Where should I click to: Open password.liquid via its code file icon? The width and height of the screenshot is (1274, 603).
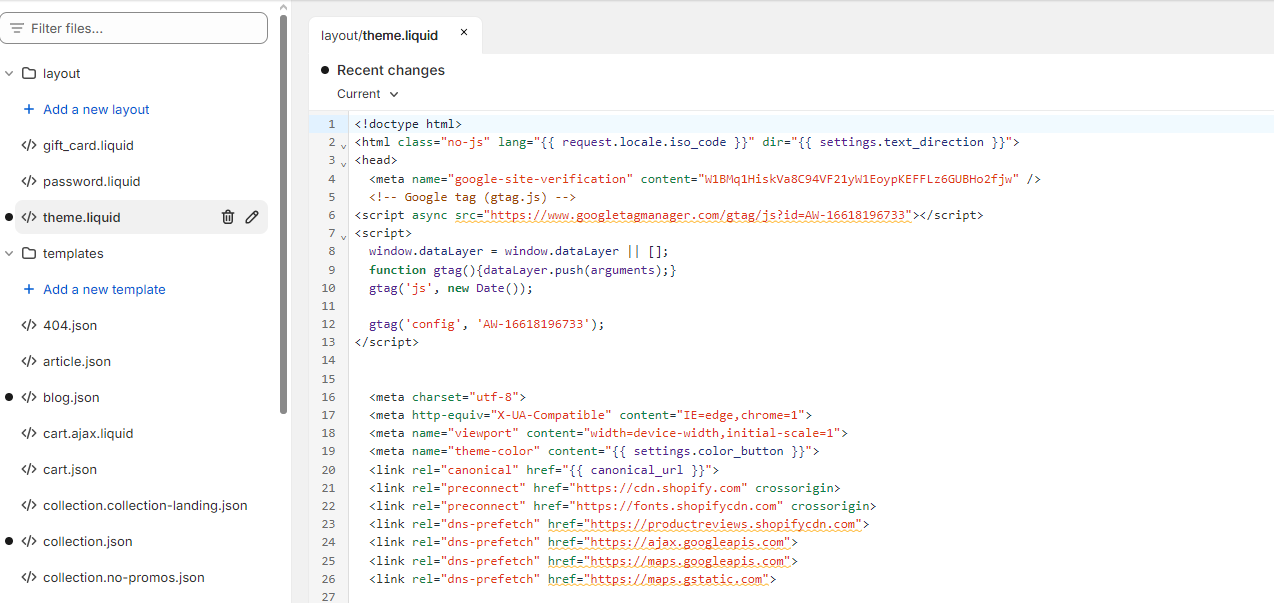[29, 181]
